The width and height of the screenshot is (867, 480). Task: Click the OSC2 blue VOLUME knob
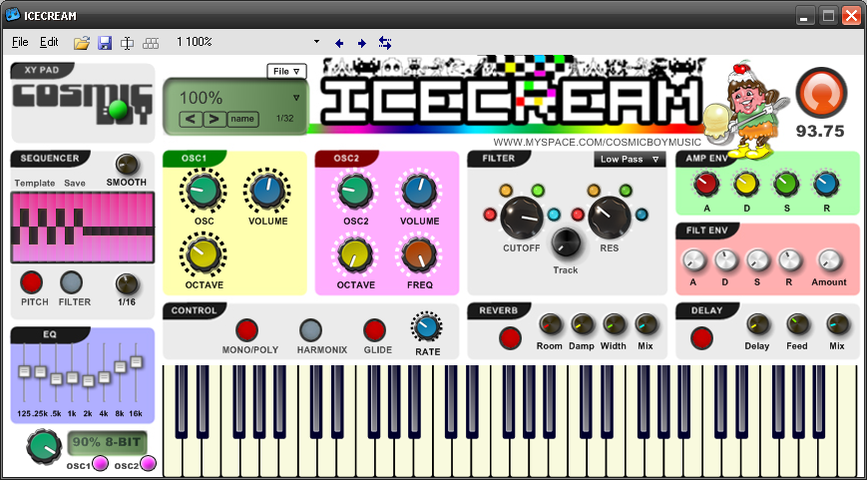(419, 190)
